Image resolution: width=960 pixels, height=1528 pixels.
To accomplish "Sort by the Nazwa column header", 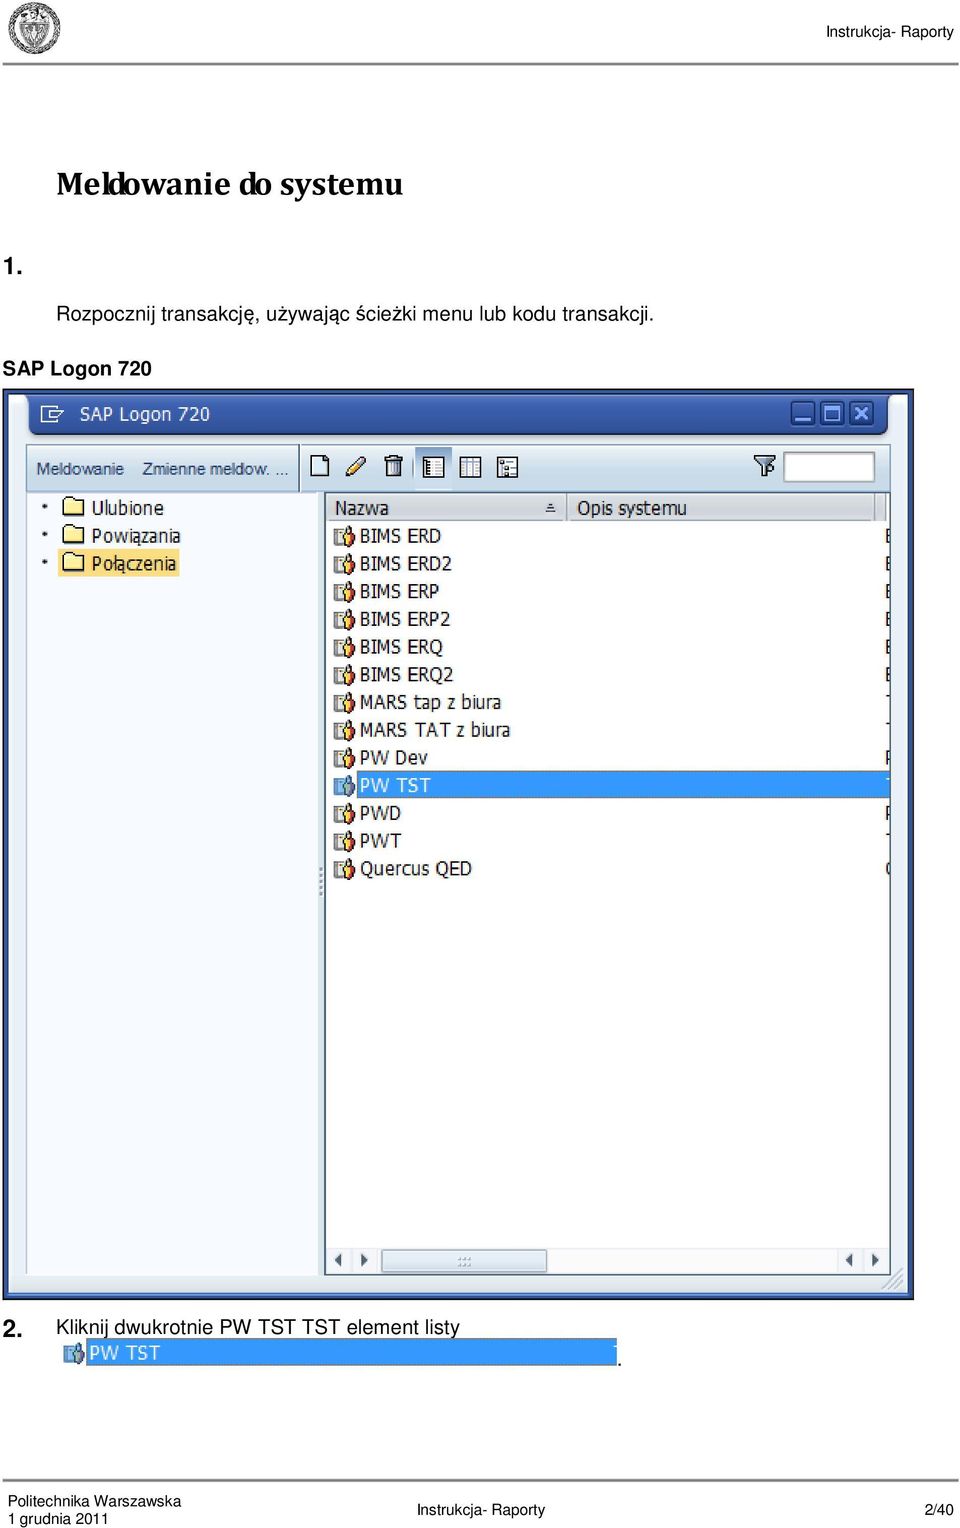I will point(445,508).
